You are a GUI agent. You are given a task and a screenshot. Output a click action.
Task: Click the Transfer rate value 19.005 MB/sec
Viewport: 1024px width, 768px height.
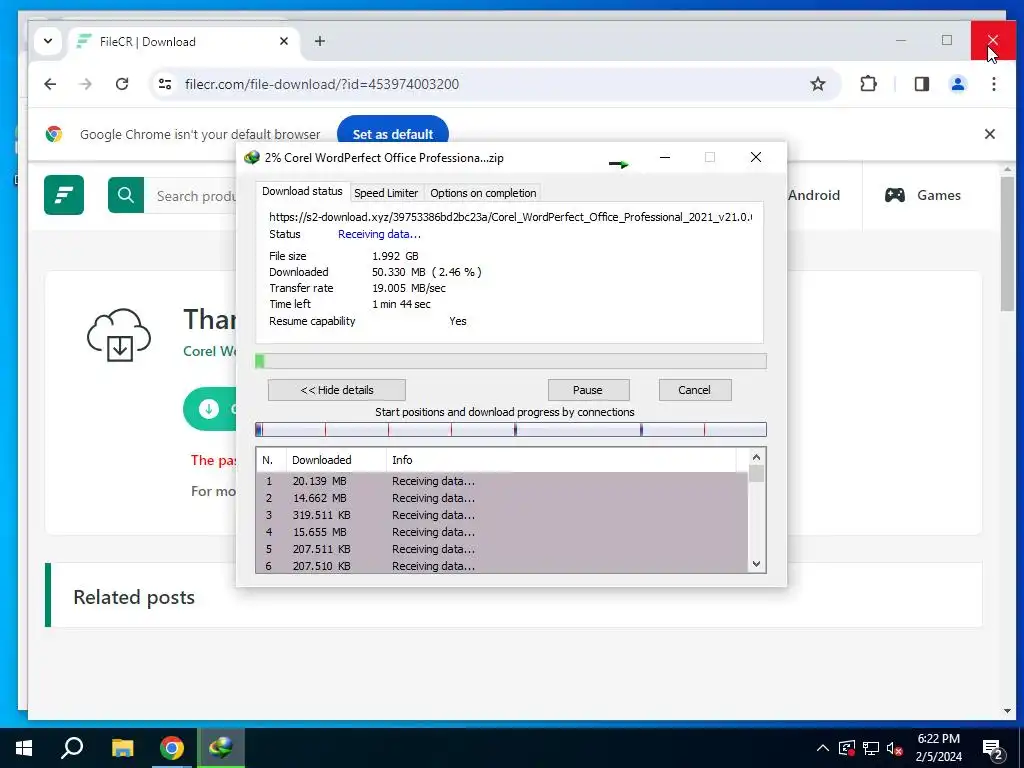point(409,288)
